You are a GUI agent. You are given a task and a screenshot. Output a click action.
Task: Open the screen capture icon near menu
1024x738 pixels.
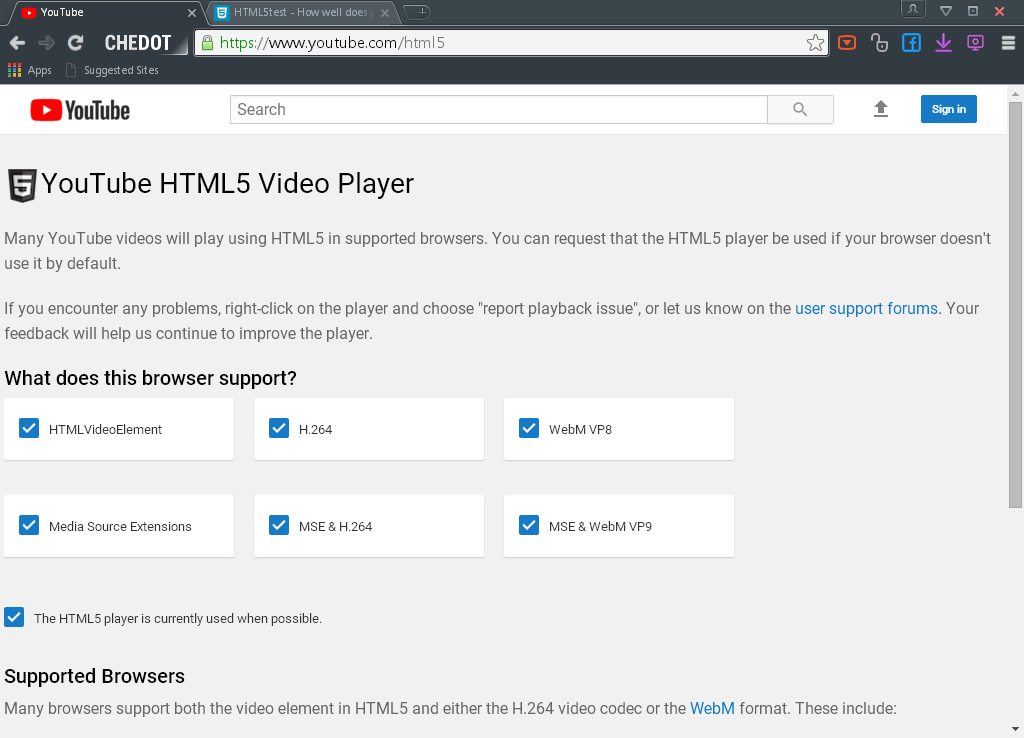(x=975, y=43)
